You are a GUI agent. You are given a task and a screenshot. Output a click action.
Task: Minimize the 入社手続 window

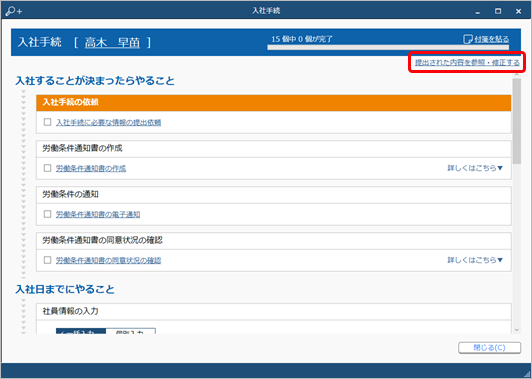478,11
